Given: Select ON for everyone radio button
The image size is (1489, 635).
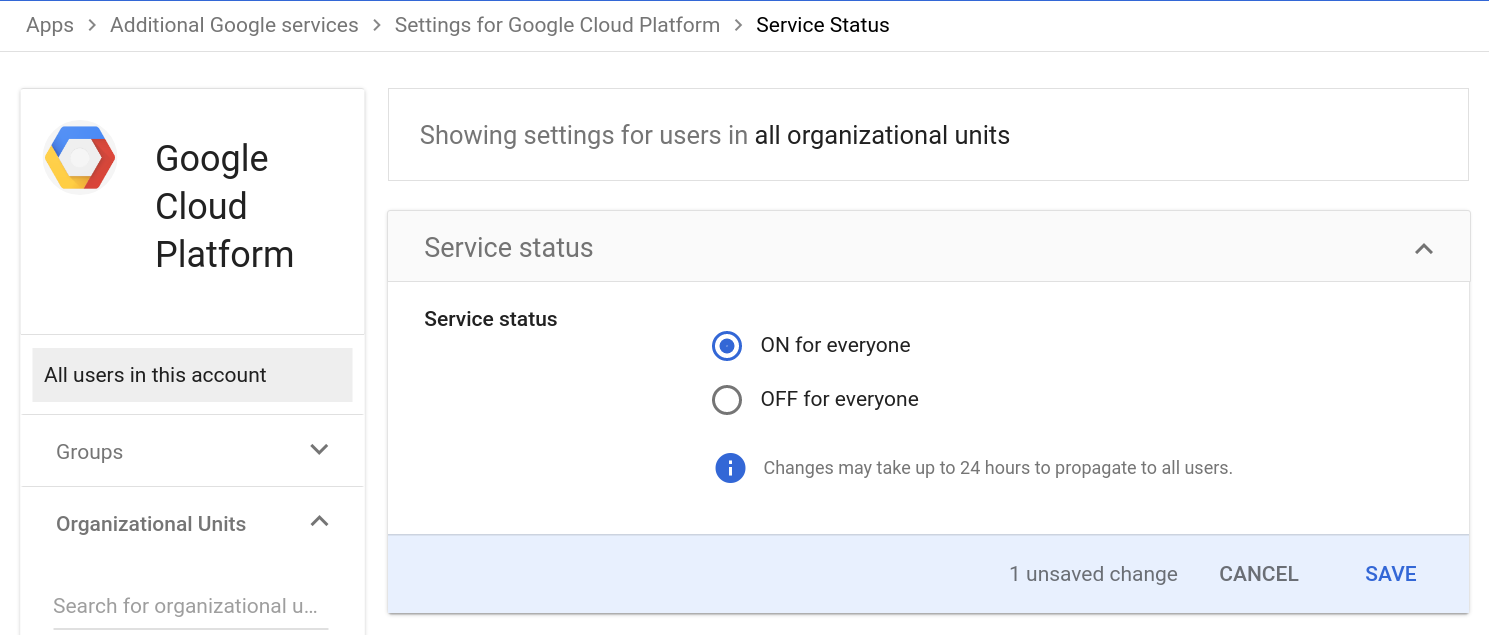Looking at the screenshot, I should (x=727, y=346).
